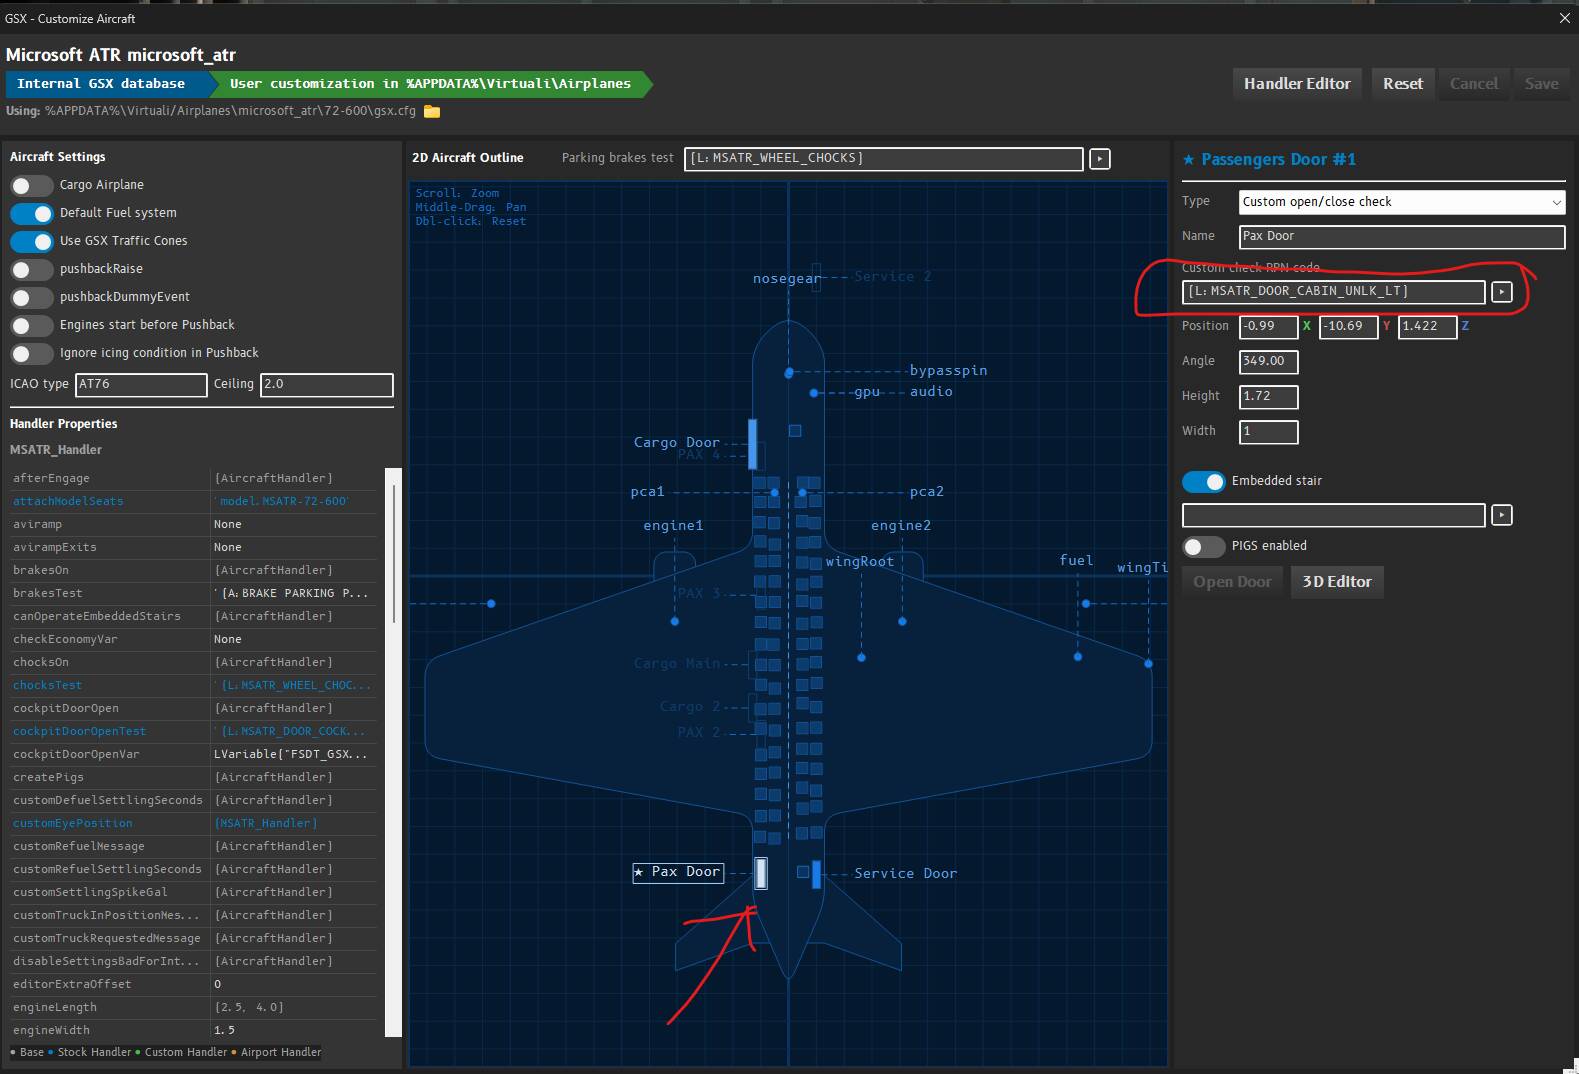Select the afterEngage property row
The width and height of the screenshot is (1579, 1074).
193,479
